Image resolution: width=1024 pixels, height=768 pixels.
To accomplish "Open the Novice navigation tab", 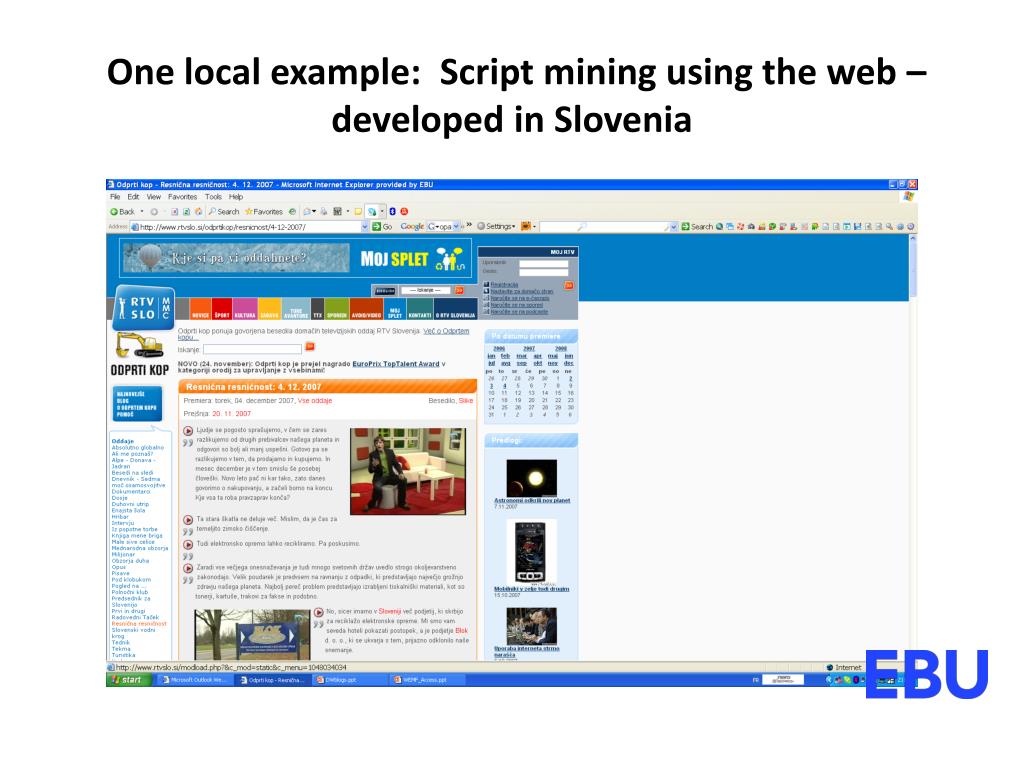I will coord(200,309).
